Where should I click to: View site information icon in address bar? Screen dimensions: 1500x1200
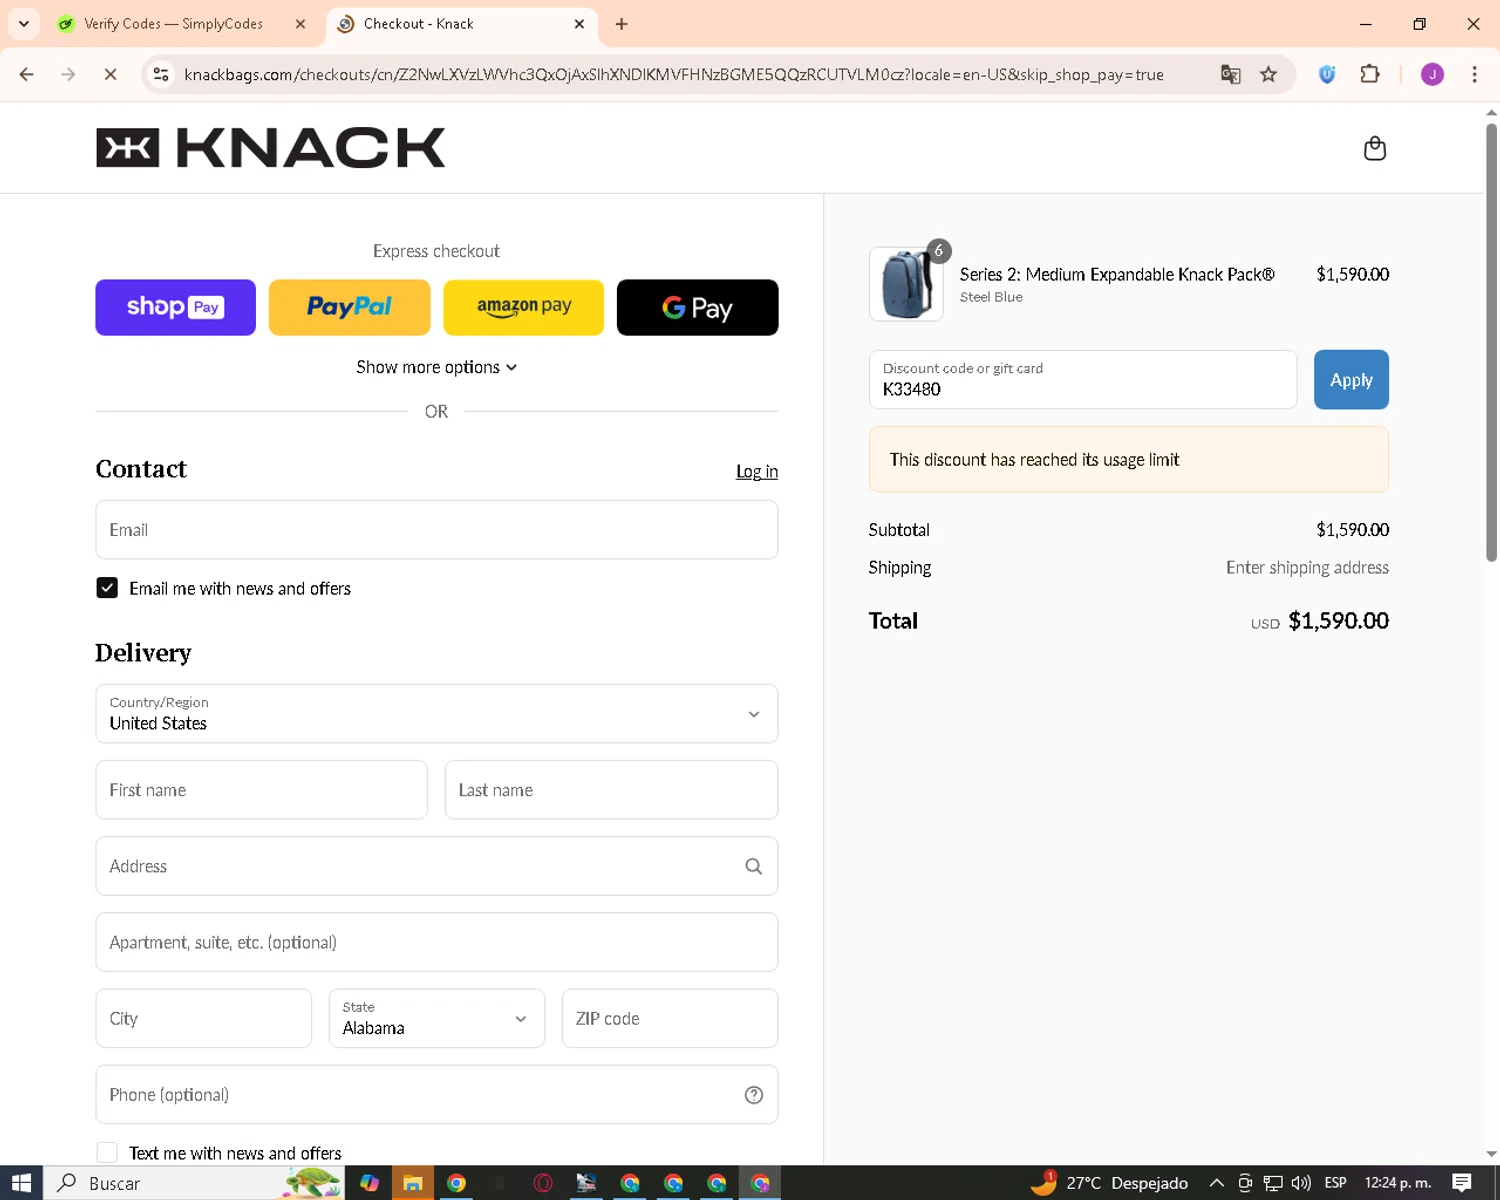160,74
